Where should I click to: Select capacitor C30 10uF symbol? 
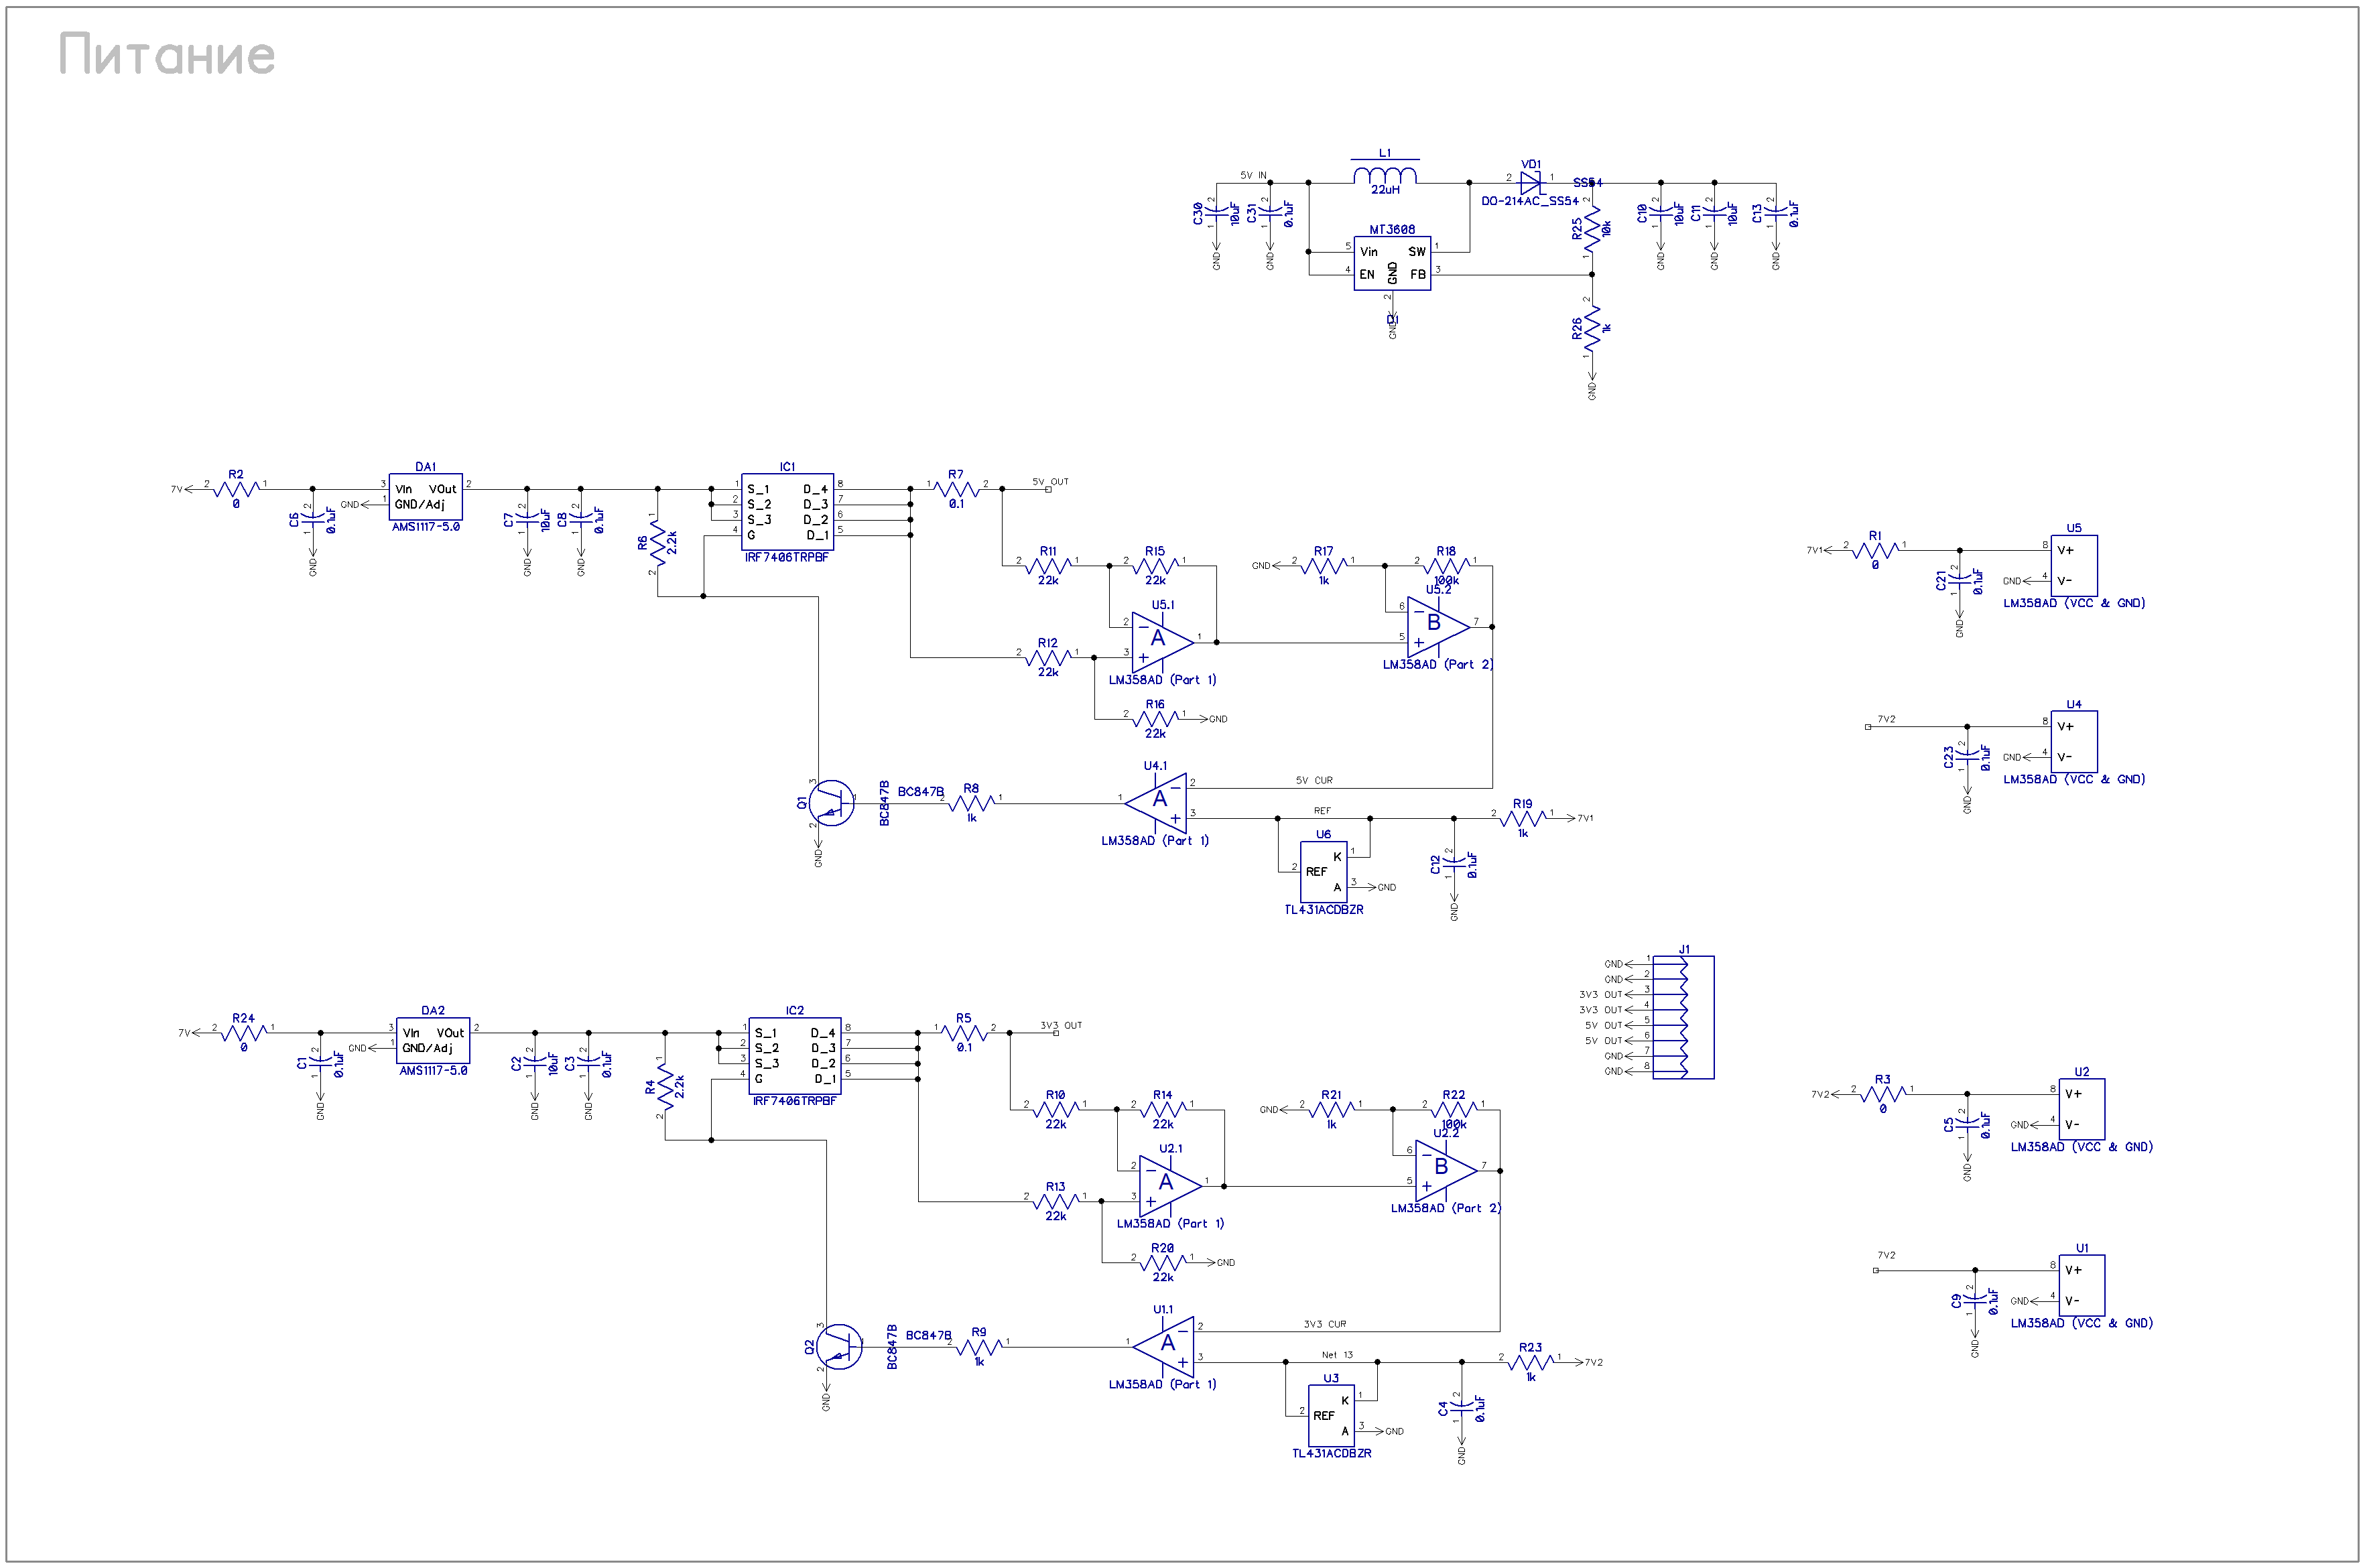[1216, 212]
